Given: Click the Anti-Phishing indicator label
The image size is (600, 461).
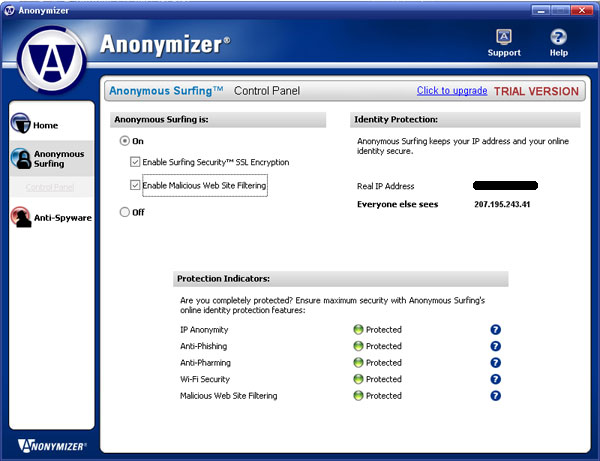Looking at the screenshot, I should 204,346.
